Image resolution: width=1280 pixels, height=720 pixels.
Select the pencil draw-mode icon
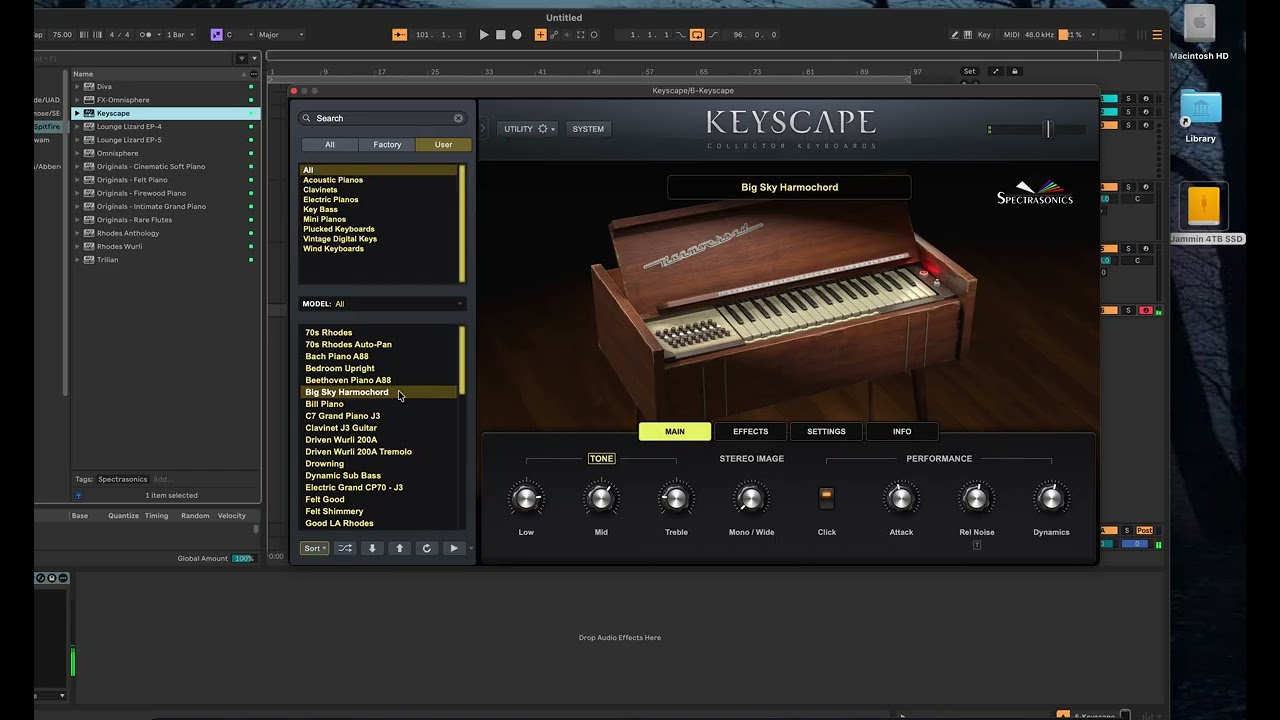(956, 35)
